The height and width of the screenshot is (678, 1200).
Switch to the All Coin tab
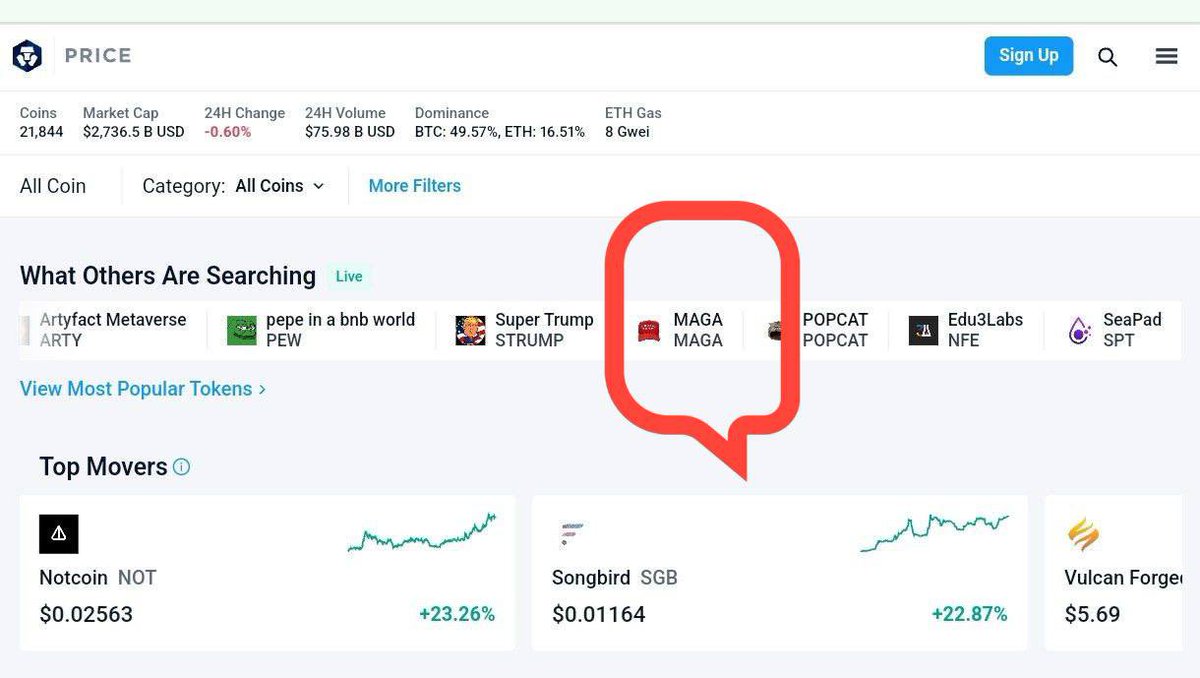tap(52, 186)
